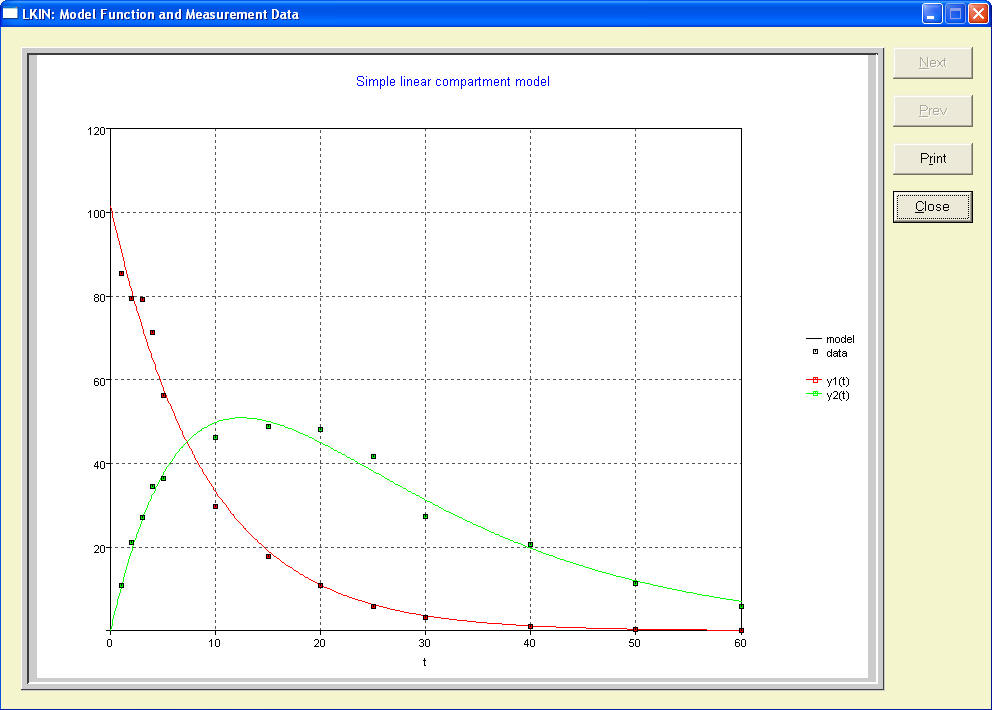Click the y1(t) legend marker

click(815, 381)
